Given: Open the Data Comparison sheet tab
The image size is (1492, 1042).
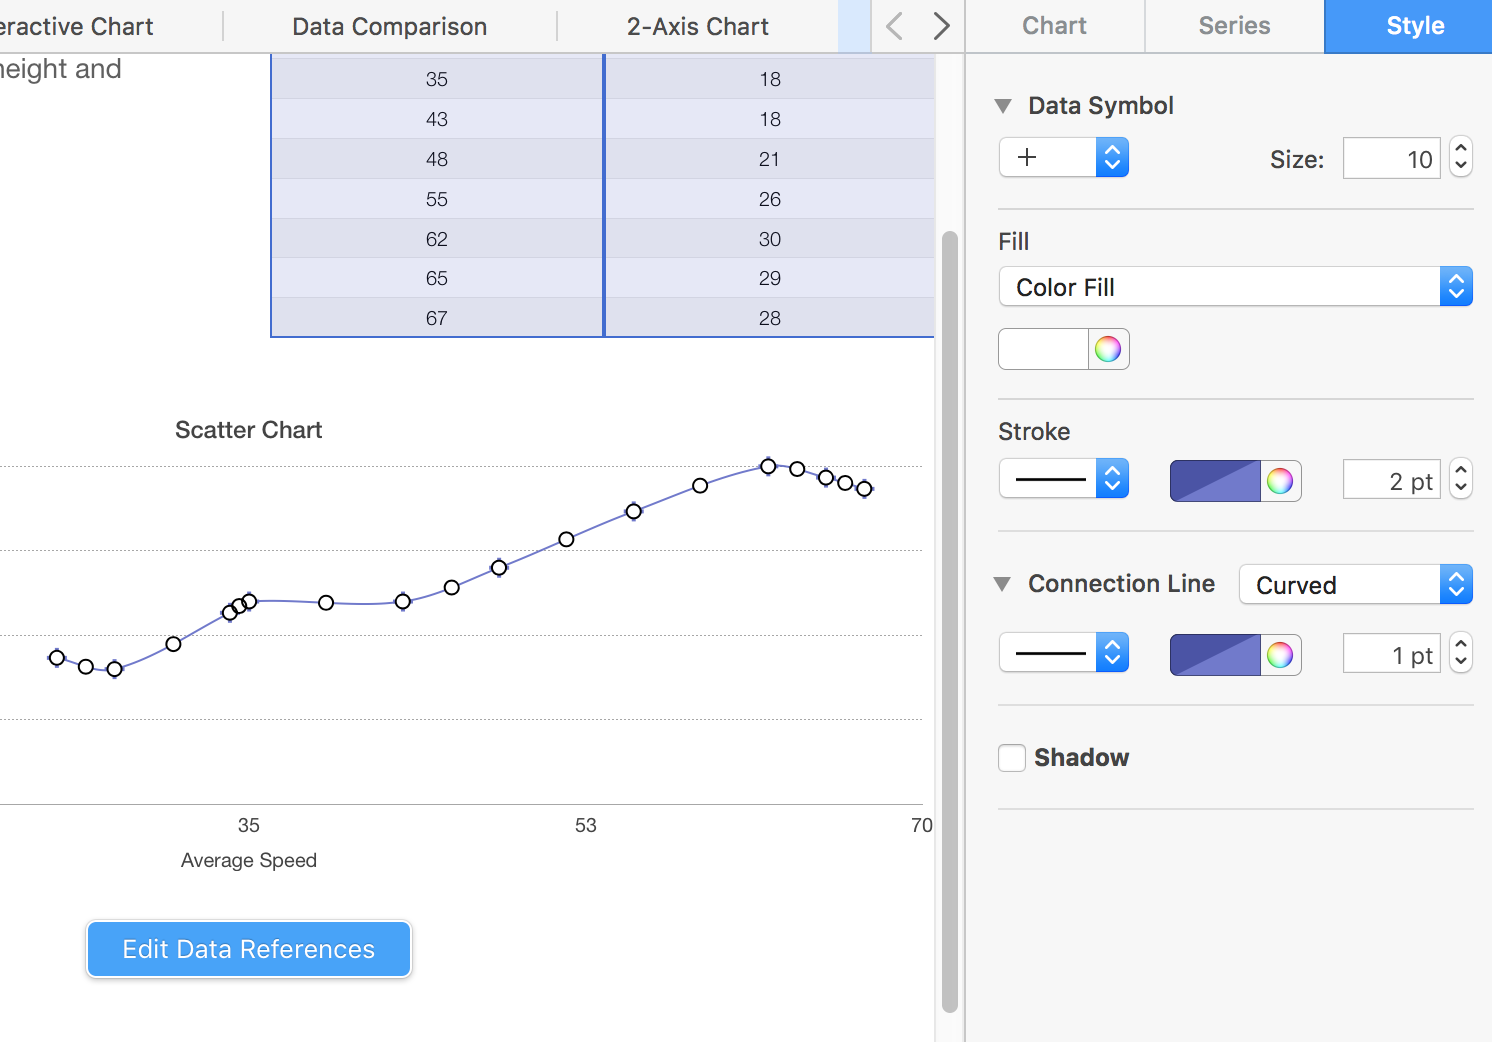Looking at the screenshot, I should coord(389,27).
